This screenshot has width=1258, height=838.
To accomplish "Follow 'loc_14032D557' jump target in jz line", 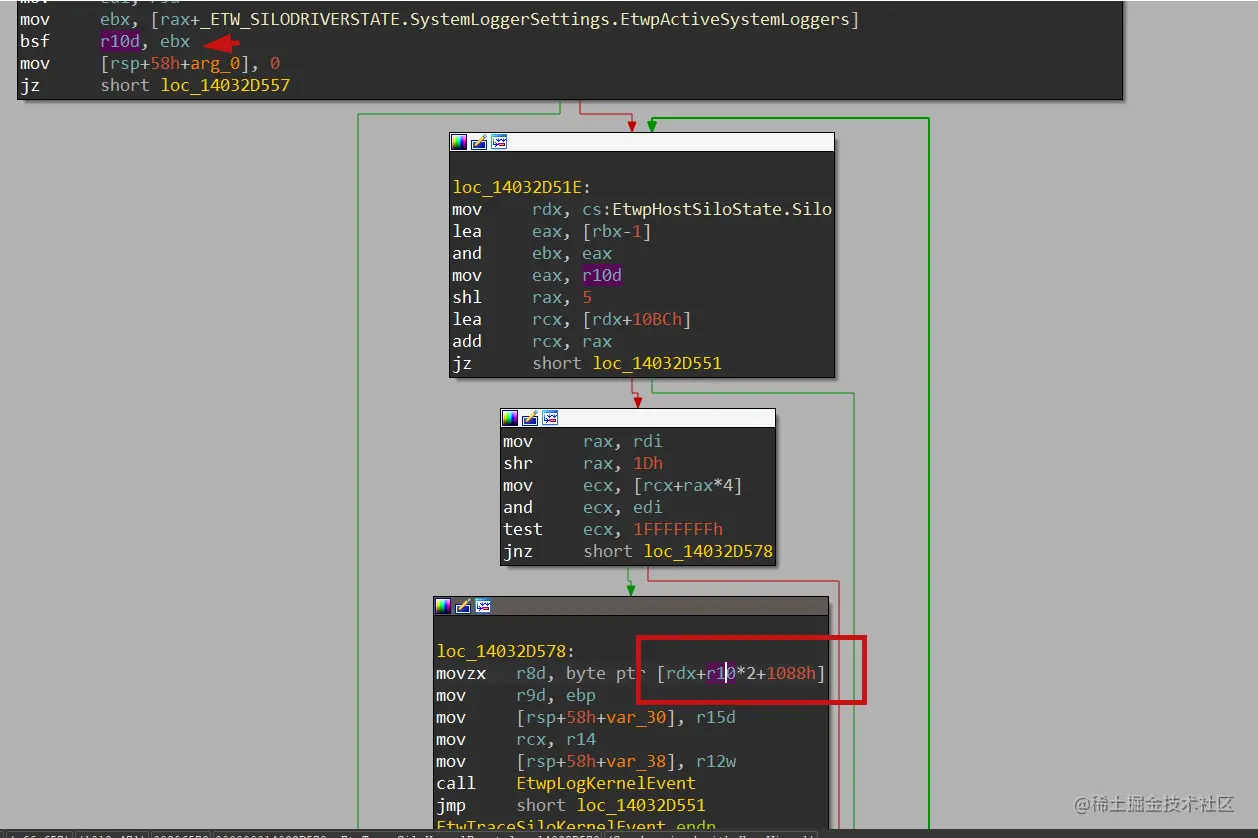I will point(225,86).
